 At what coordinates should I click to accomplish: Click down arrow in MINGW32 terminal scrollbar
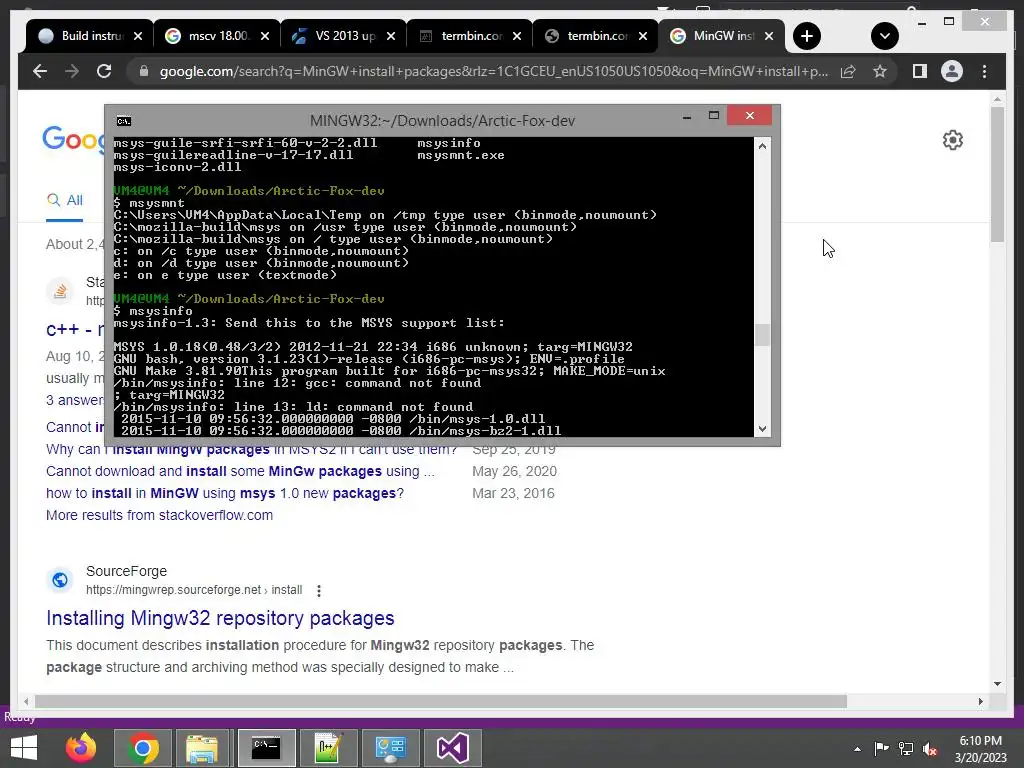tap(762, 429)
